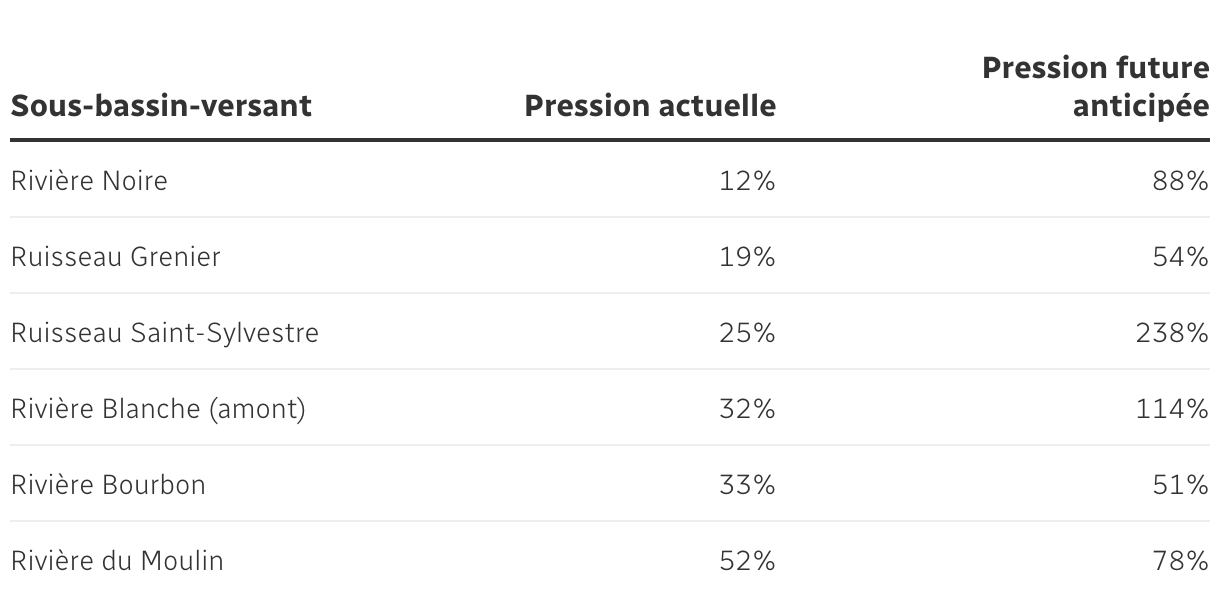The image size is (1220, 606).
Task: Click the 32% value for Rivière Blanche
Action: [x=747, y=409]
